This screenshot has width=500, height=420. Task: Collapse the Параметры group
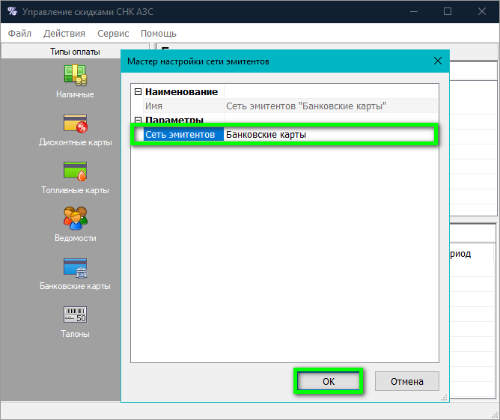138,120
